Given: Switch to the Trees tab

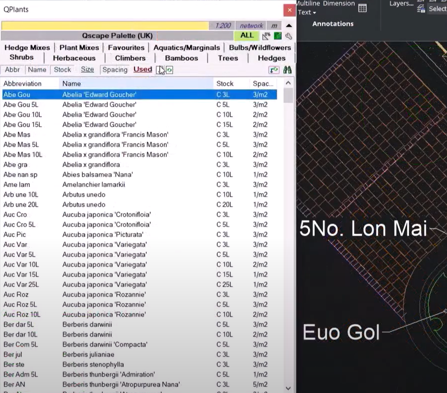Looking at the screenshot, I should point(228,58).
